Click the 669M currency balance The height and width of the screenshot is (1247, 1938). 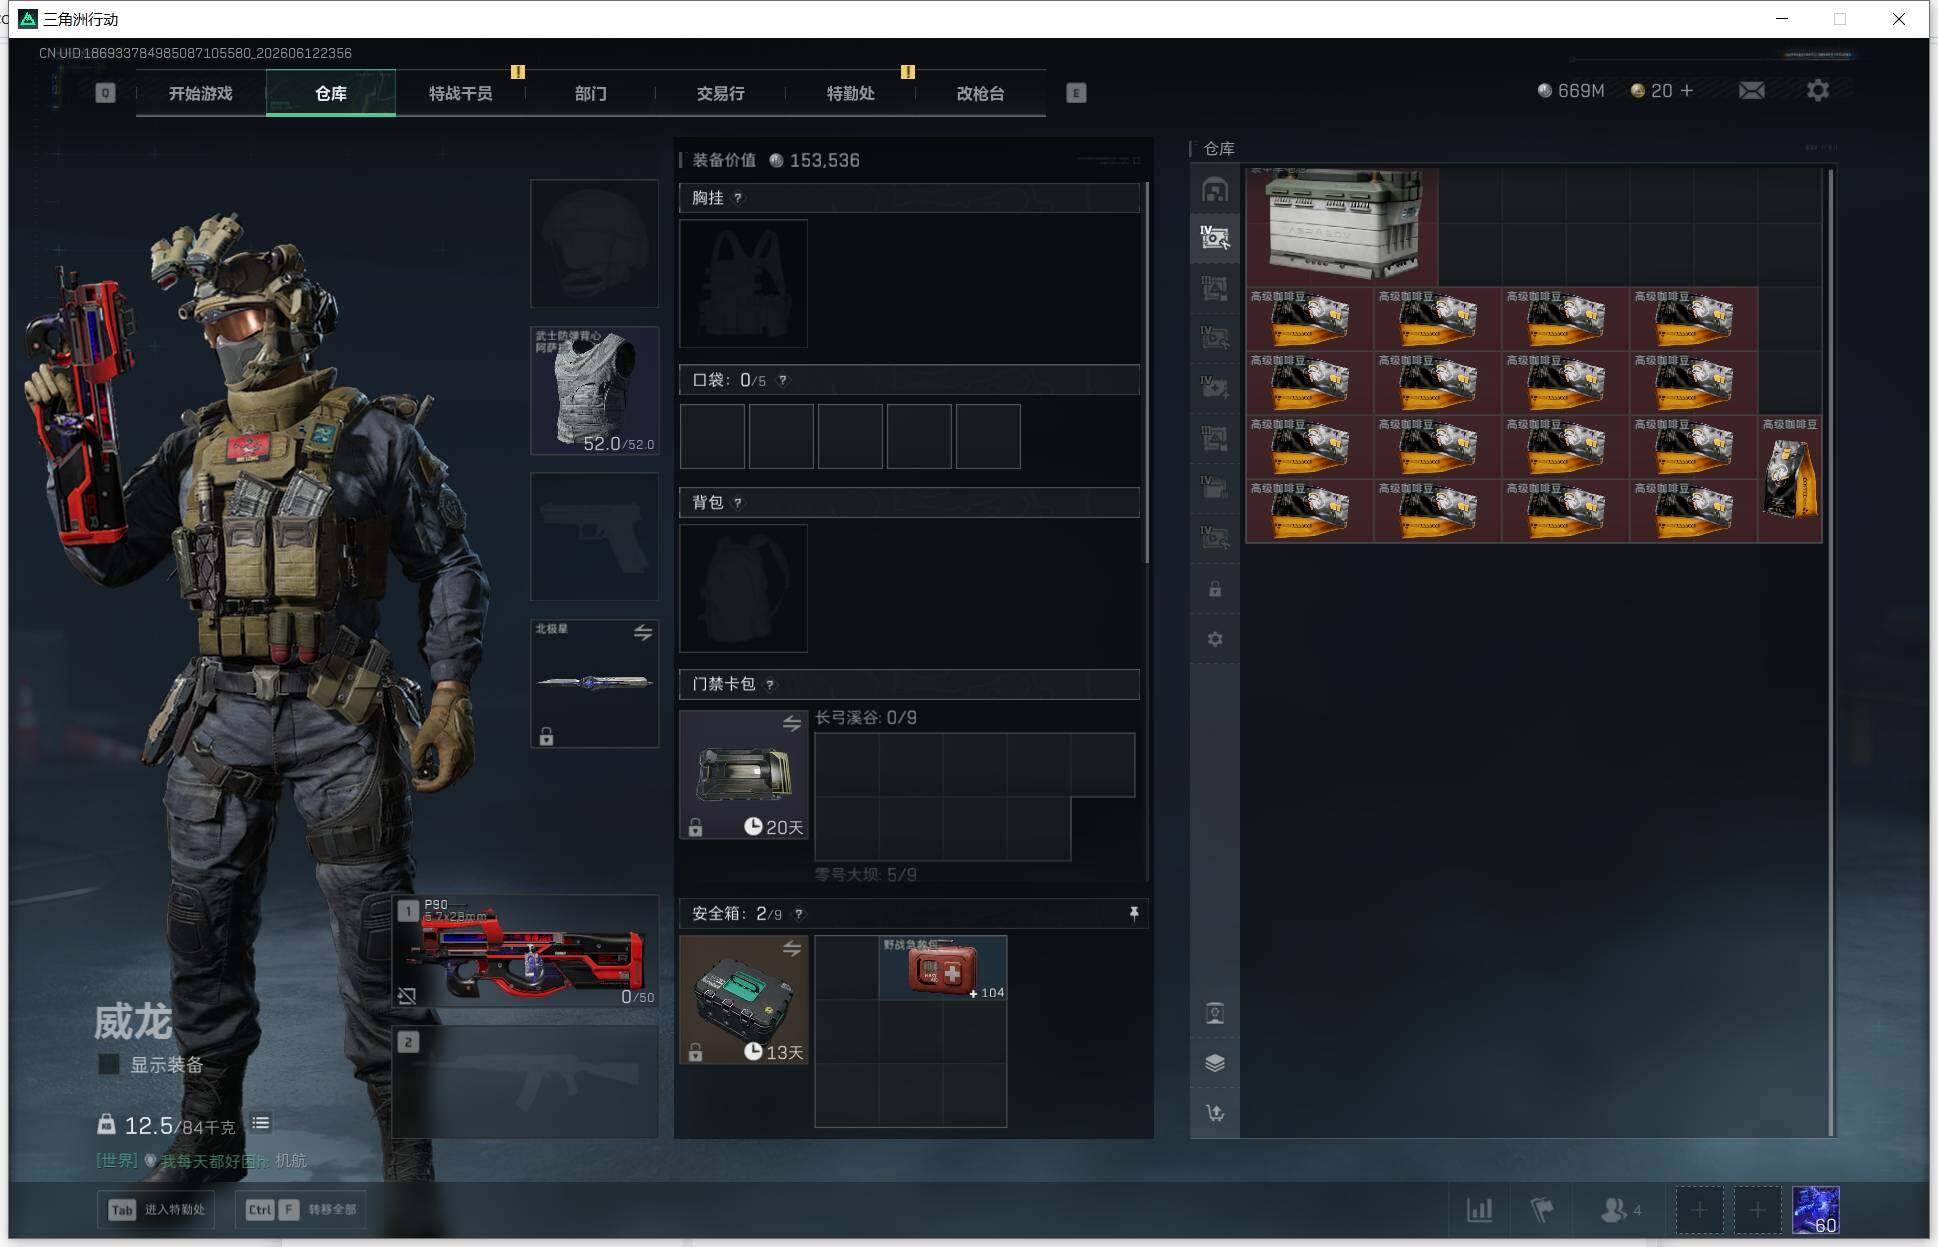click(x=1571, y=91)
